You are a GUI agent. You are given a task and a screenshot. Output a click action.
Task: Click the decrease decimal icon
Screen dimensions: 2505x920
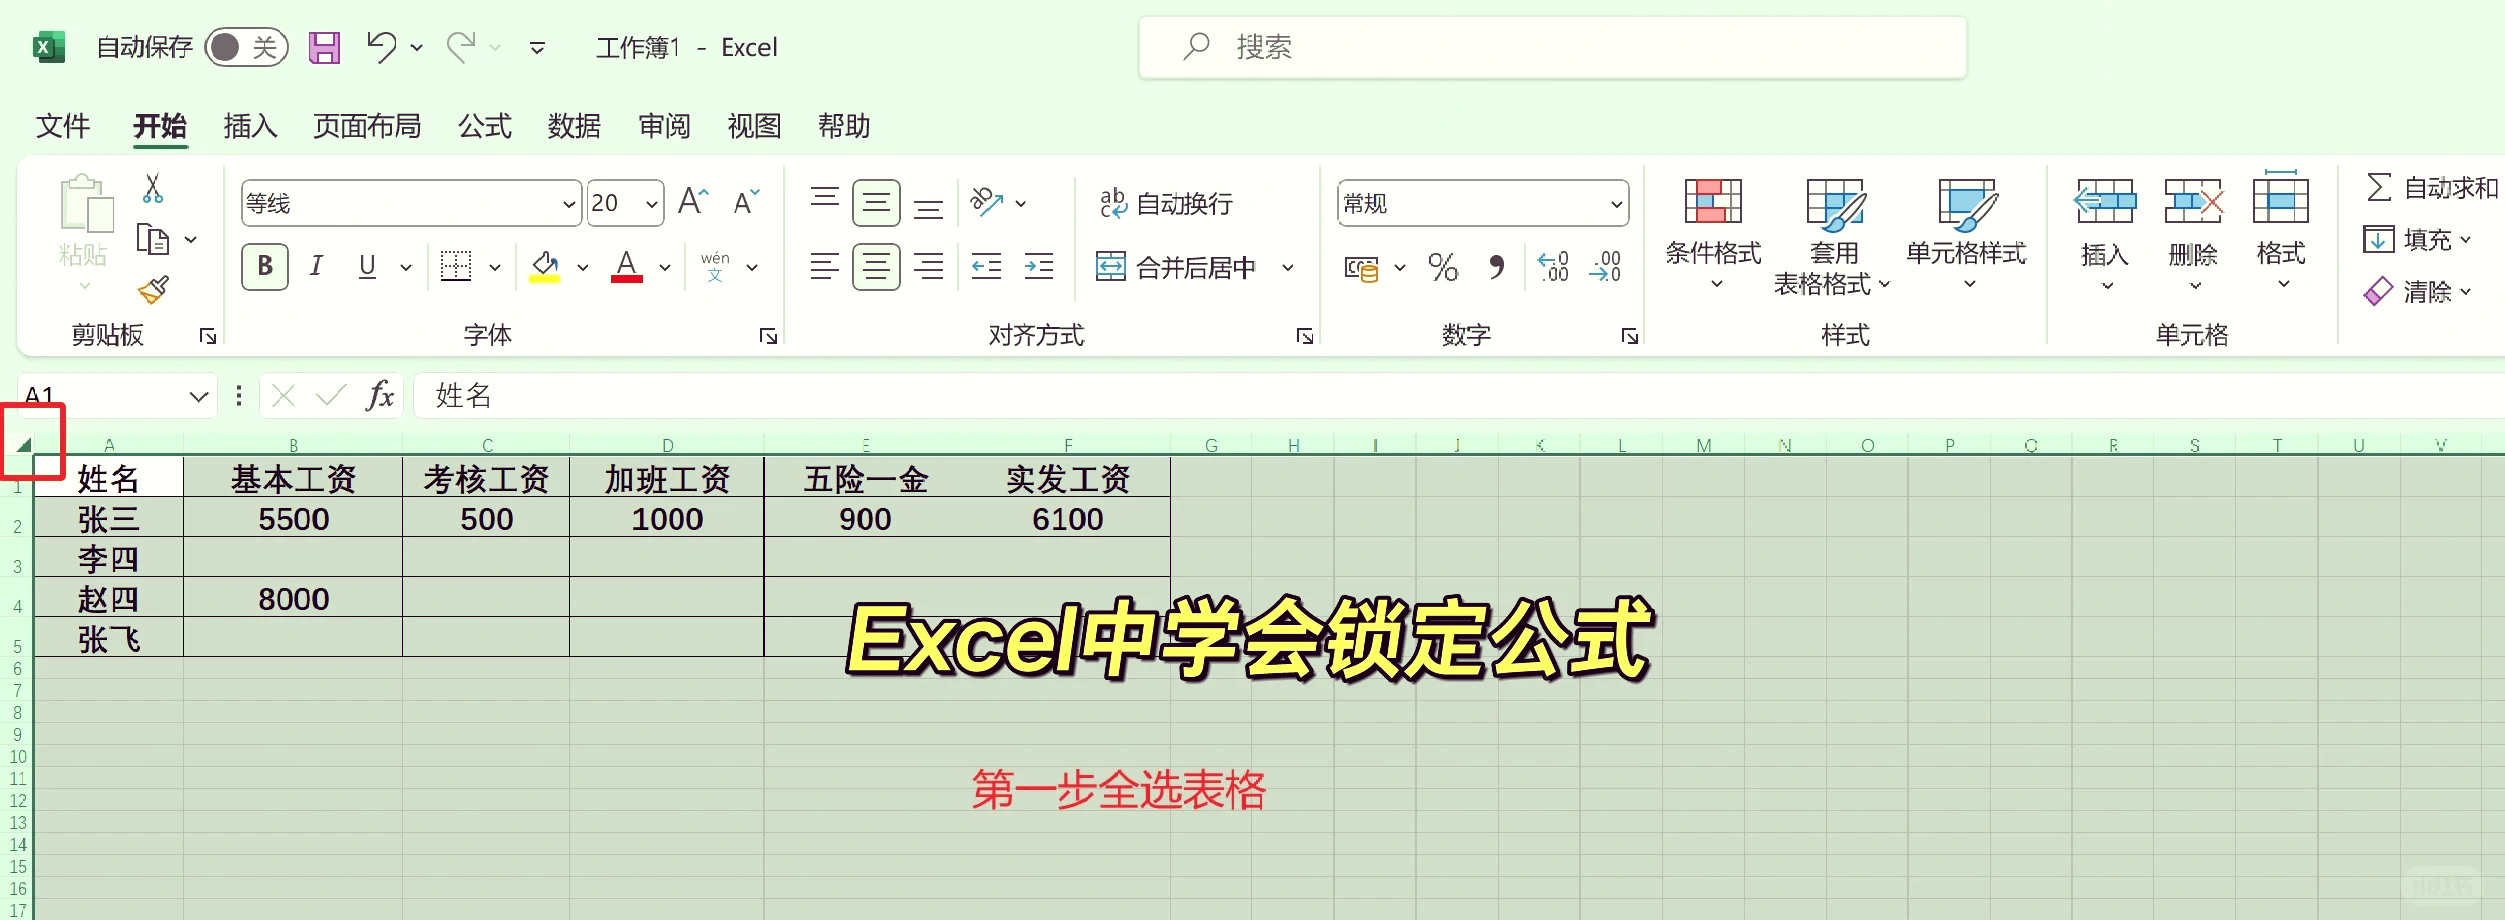point(1605,267)
